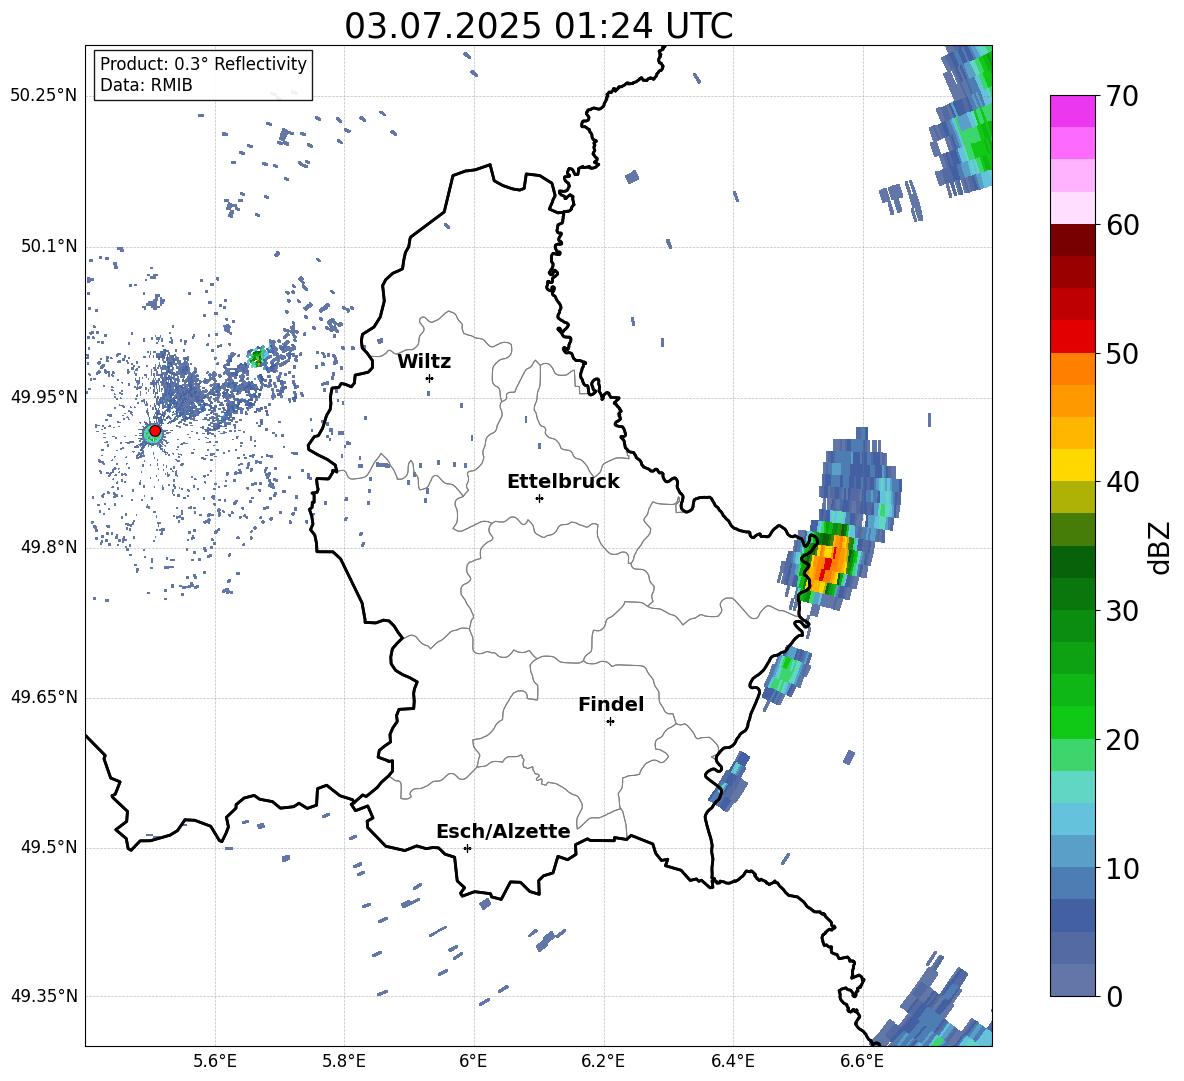
Task: Click the orange-red storm cell core
Action: pyautogui.click(x=828, y=562)
